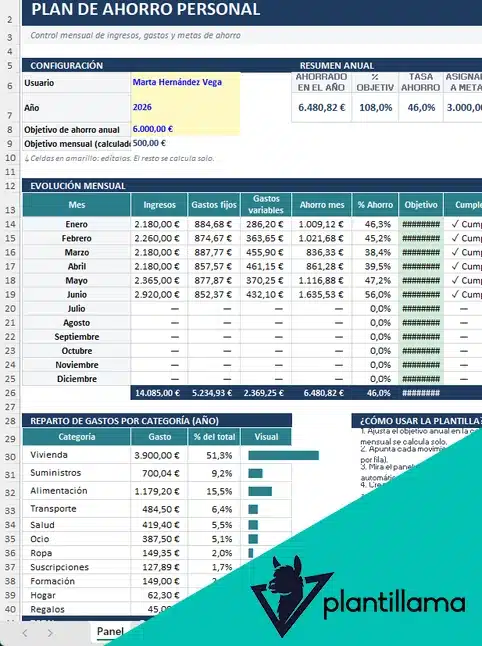Select total income 14.085,00 €
The height and width of the screenshot is (646, 482).
159,393
